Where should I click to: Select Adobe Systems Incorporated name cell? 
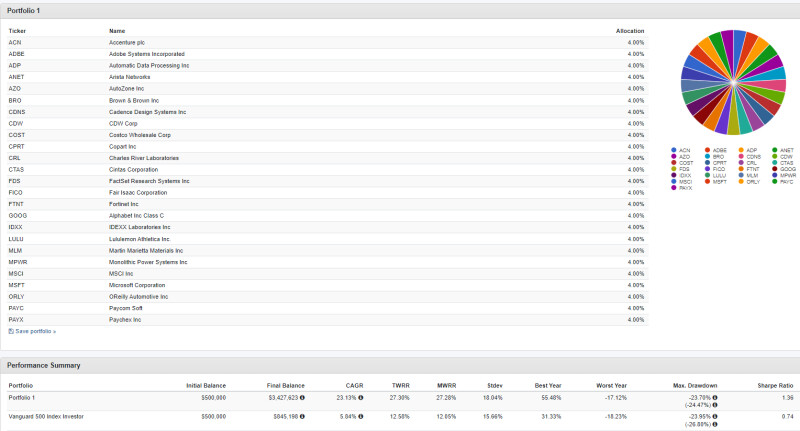click(x=146, y=54)
